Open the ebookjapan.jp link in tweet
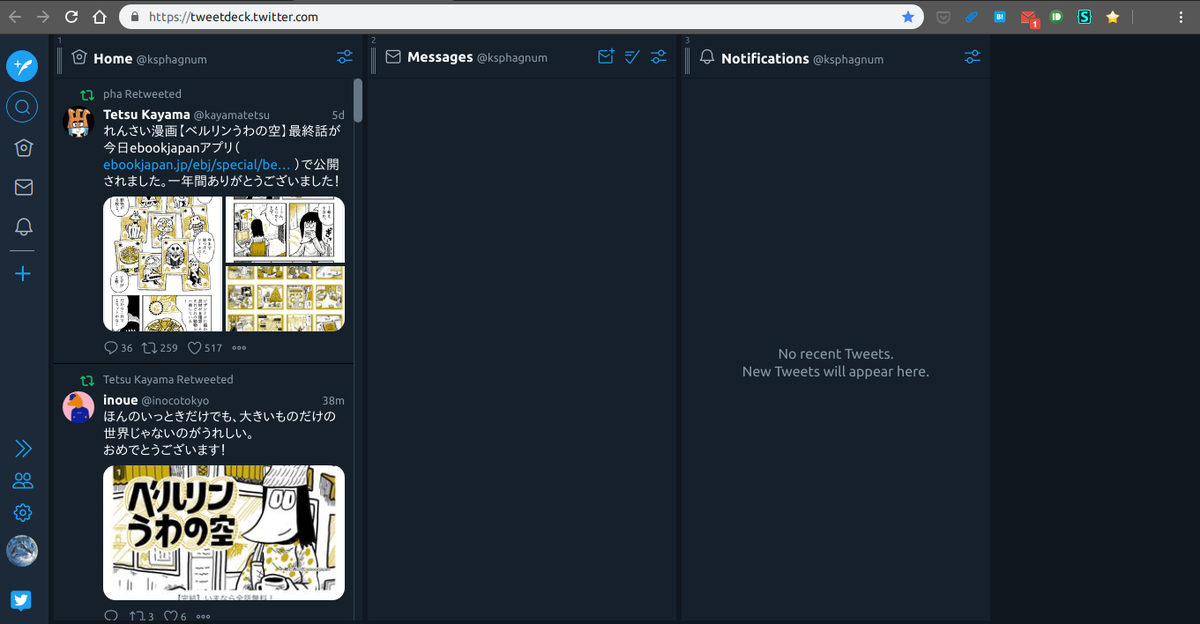This screenshot has width=1200, height=624. (197, 164)
